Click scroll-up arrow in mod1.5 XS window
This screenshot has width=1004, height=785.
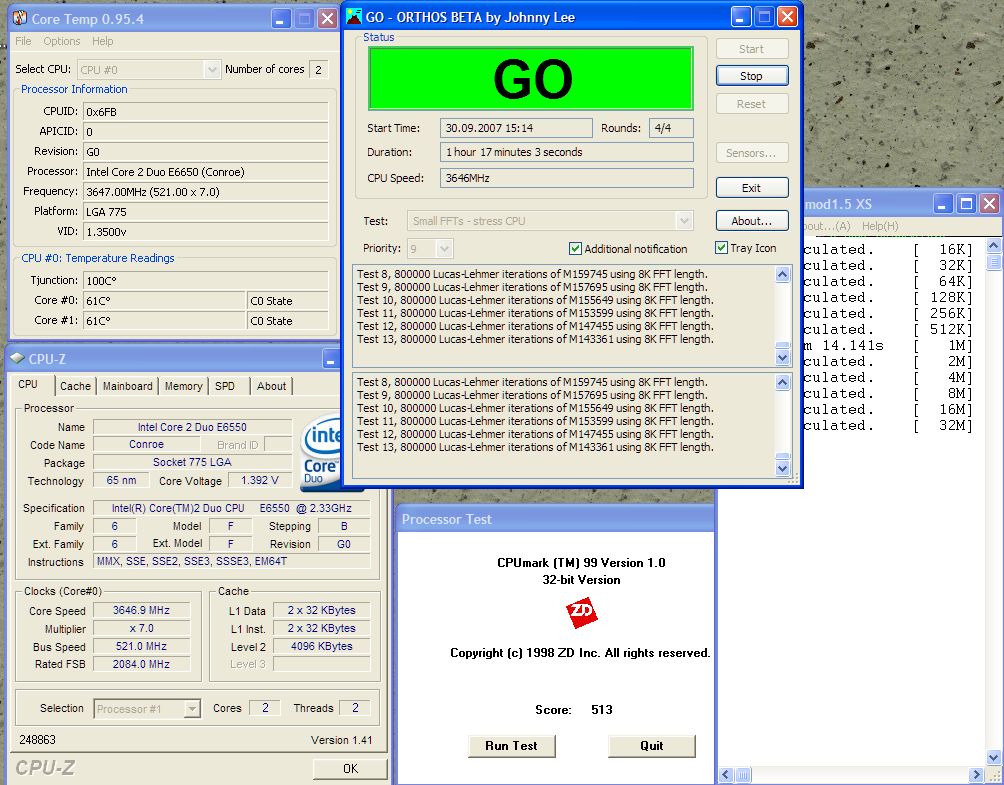(993, 246)
